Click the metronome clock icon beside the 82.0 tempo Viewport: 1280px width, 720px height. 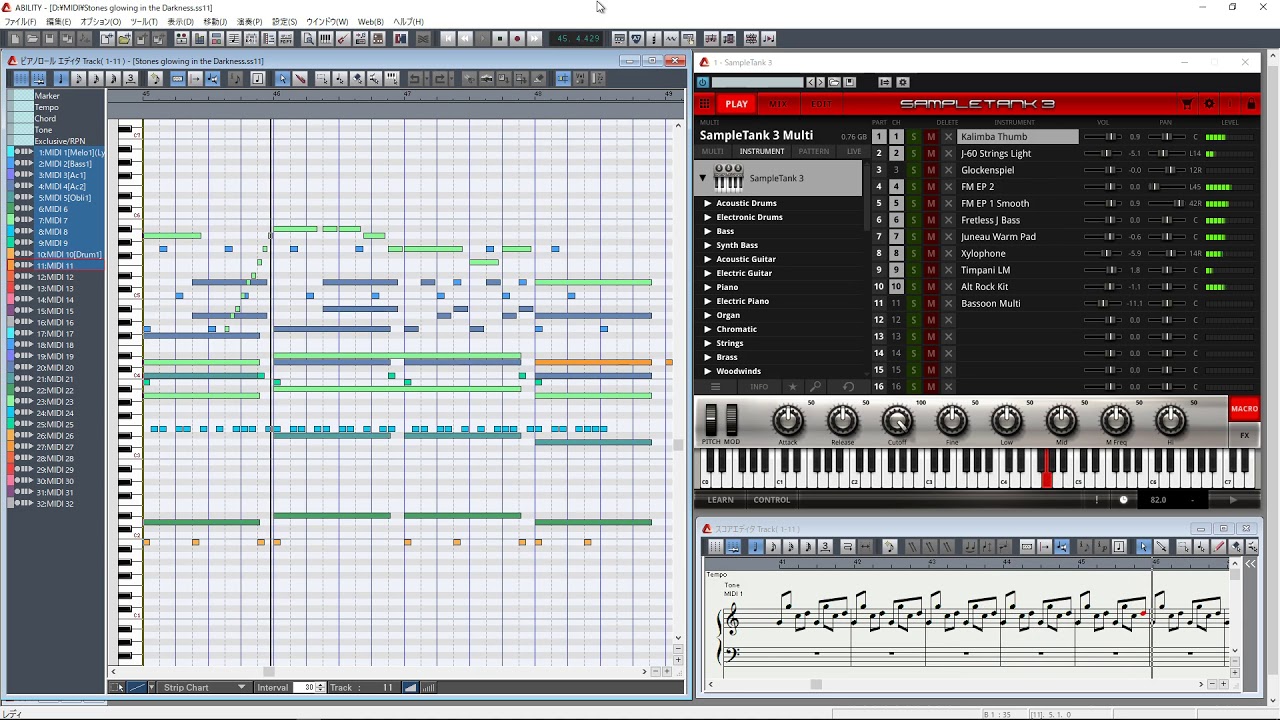tap(1123, 500)
